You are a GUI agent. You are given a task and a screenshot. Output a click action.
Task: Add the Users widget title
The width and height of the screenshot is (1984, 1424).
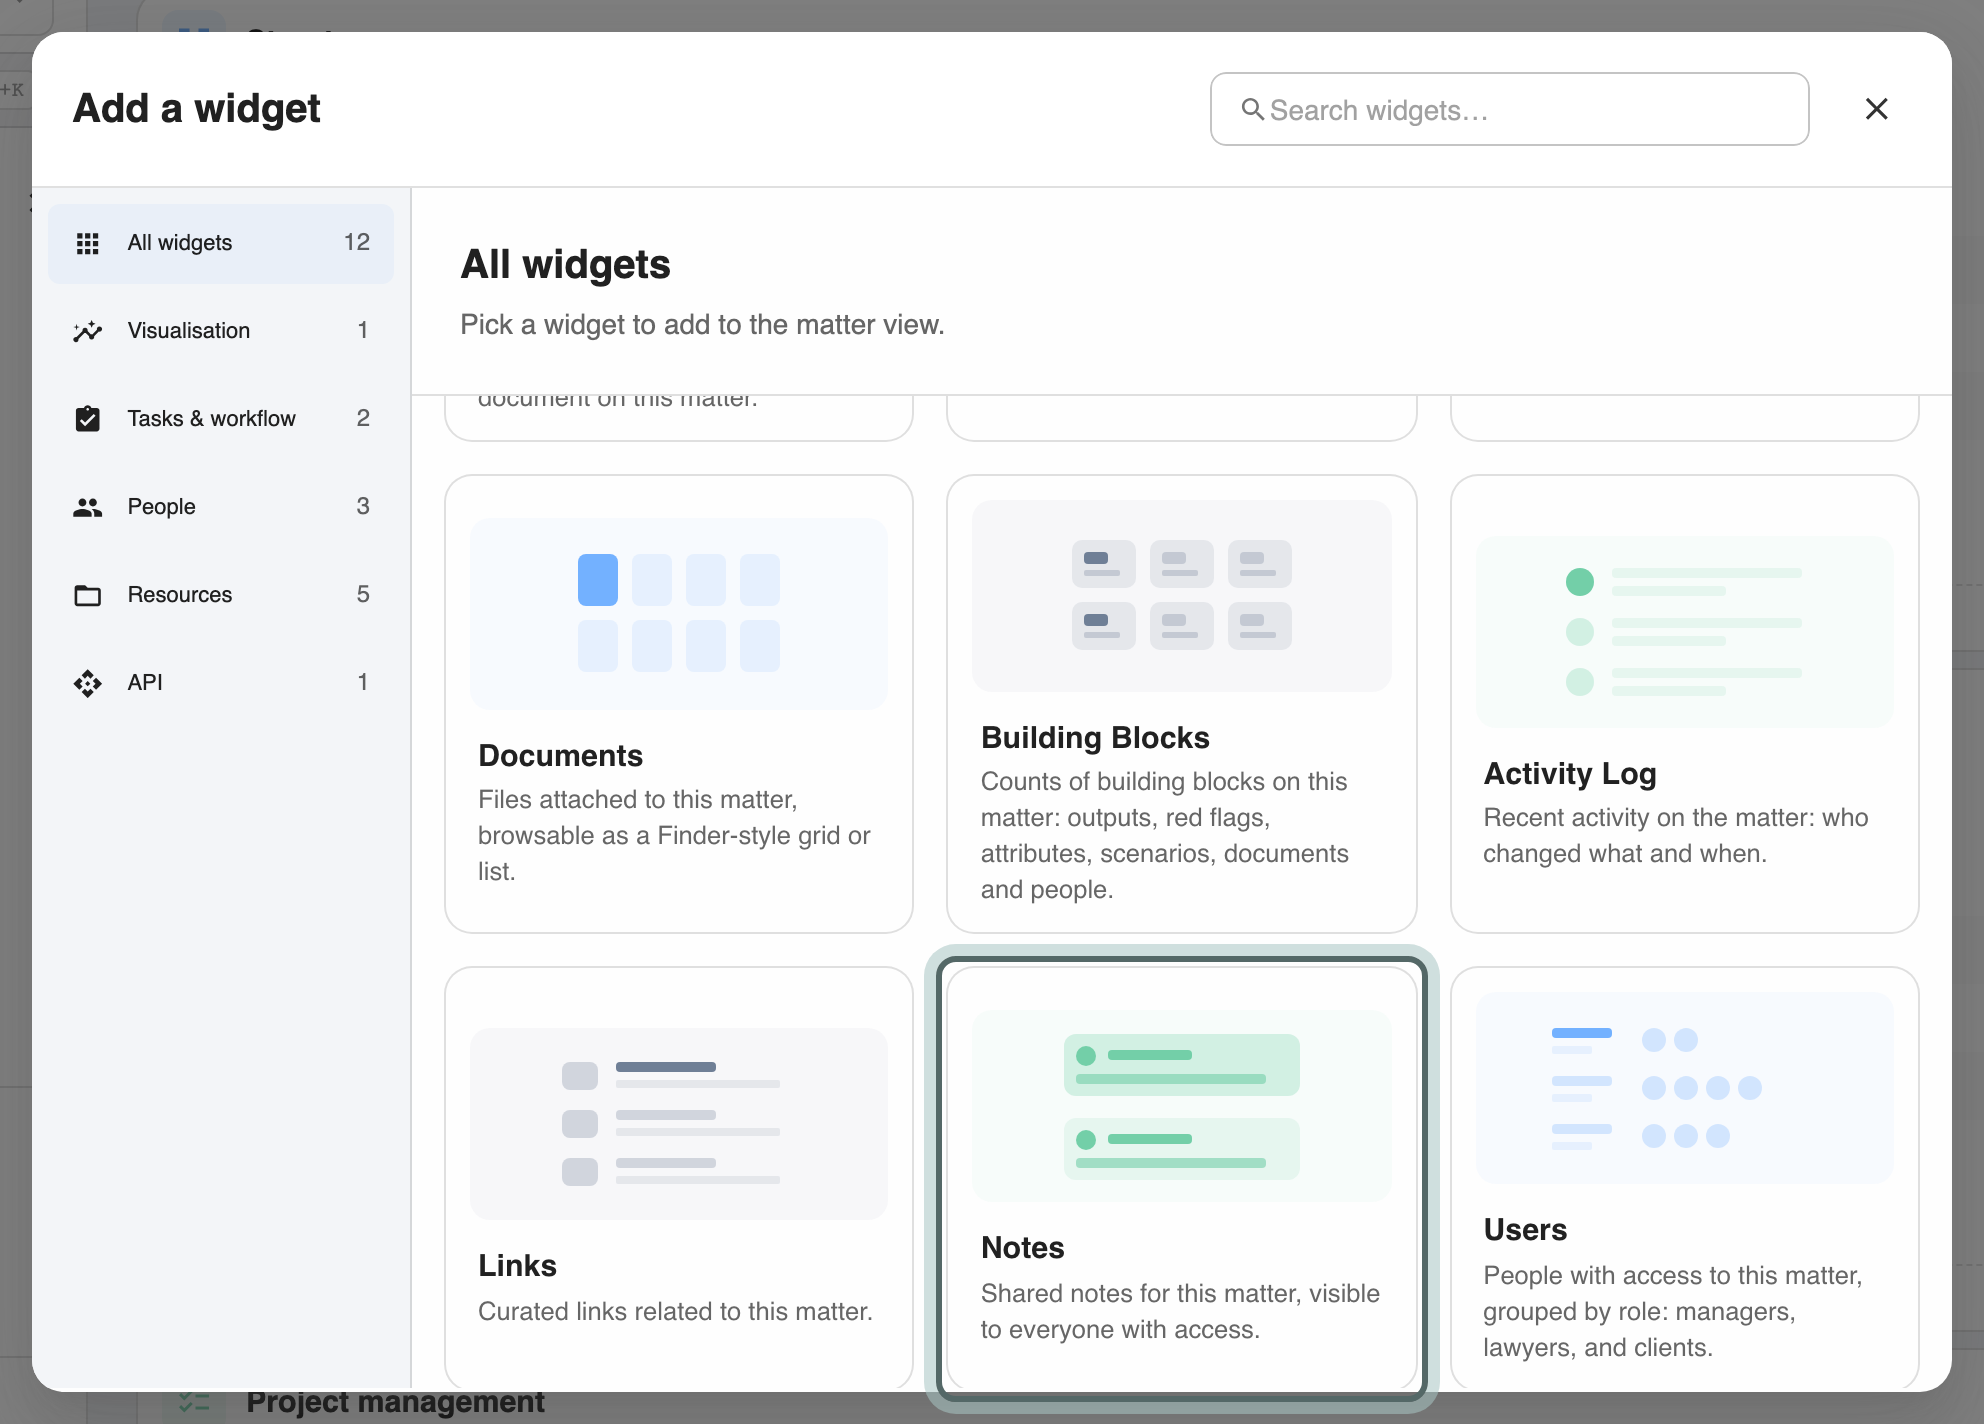pos(1525,1229)
